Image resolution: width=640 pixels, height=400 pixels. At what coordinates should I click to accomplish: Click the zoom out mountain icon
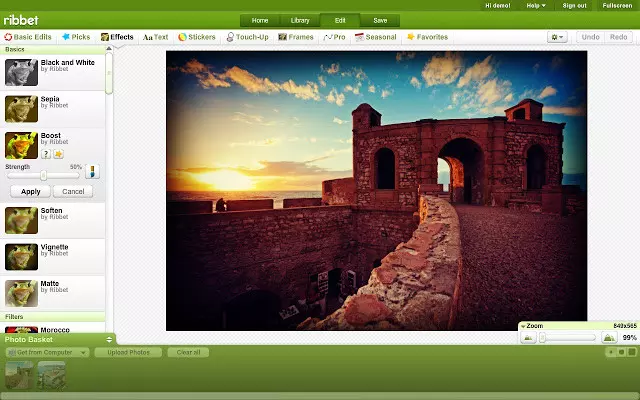[528, 338]
